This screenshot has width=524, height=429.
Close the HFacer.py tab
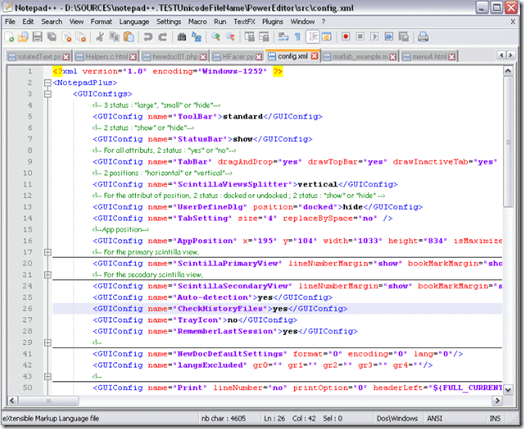[x=259, y=57]
